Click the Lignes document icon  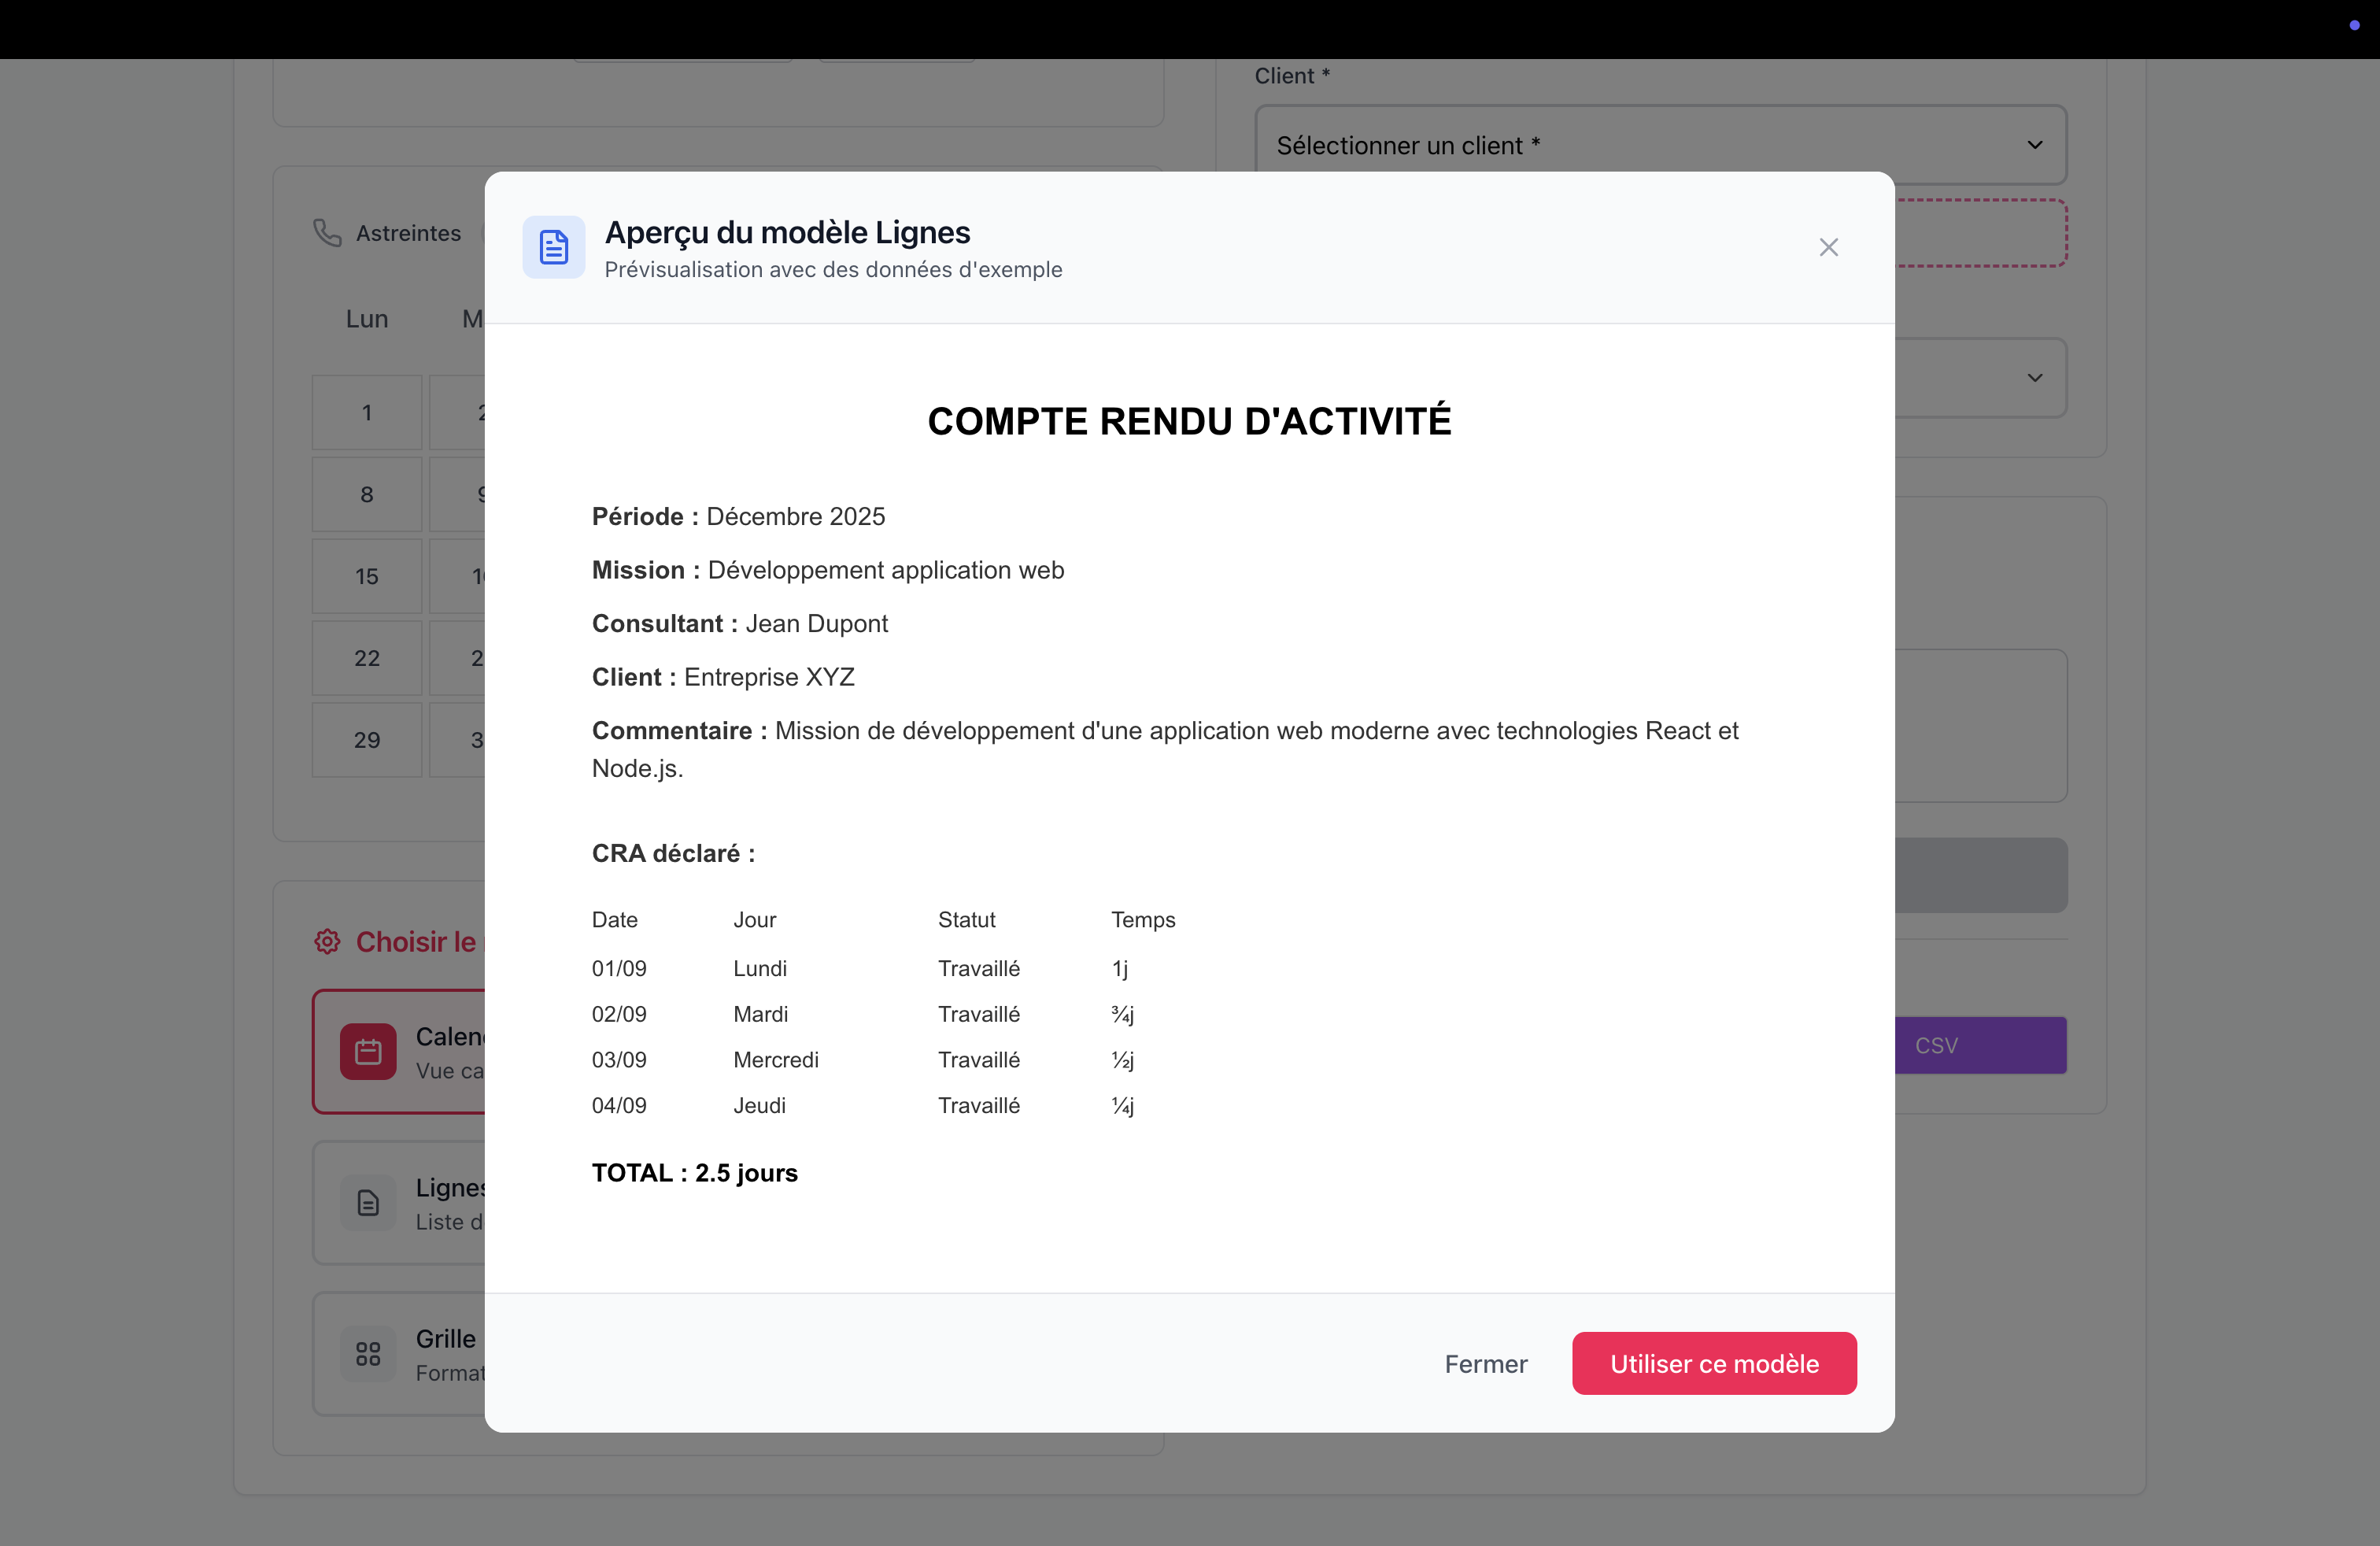tap(368, 1202)
